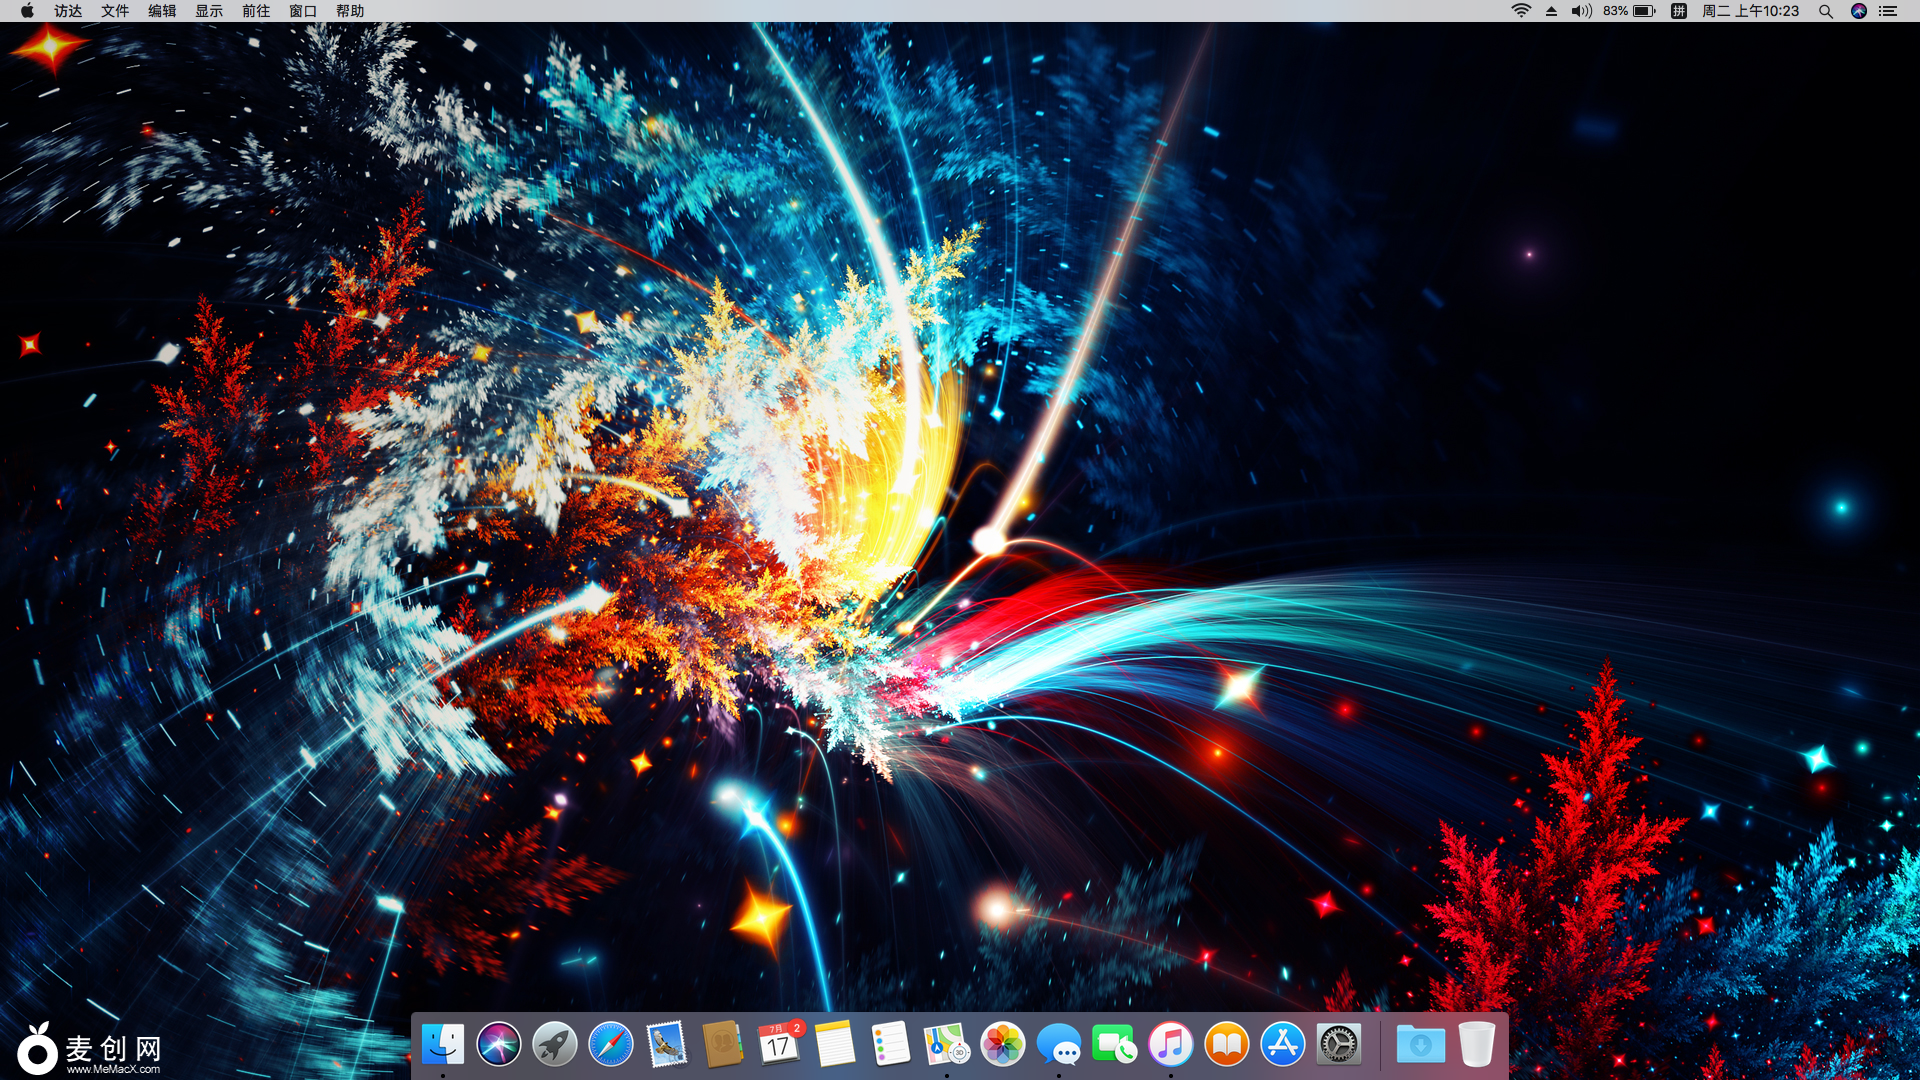Switch the Pinyin input source menu
The width and height of the screenshot is (1920, 1080).
[x=1679, y=11]
